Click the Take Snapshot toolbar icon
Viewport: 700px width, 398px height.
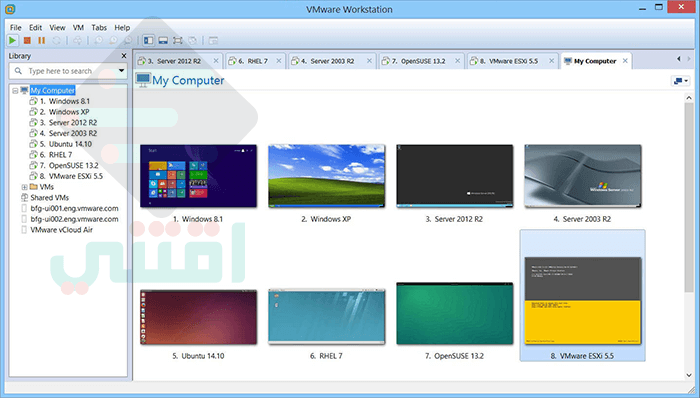[98, 41]
